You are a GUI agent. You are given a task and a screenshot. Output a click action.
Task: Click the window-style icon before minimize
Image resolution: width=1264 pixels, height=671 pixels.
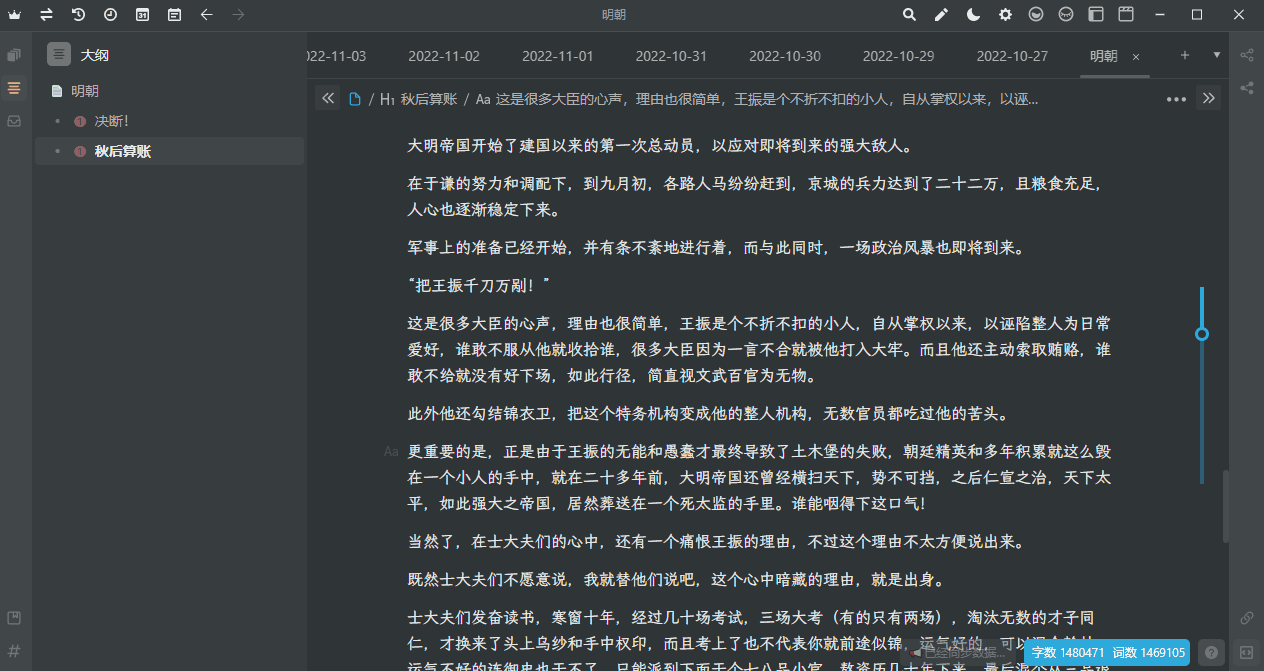click(x=1125, y=15)
